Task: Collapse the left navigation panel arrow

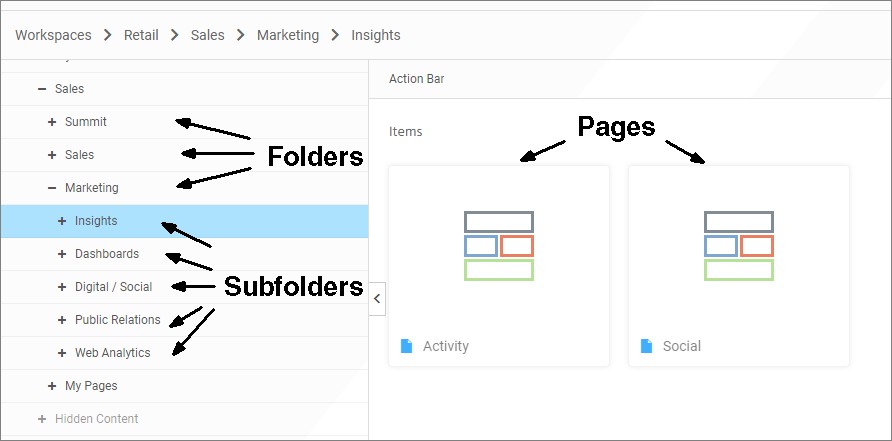Action: [x=377, y=297]
